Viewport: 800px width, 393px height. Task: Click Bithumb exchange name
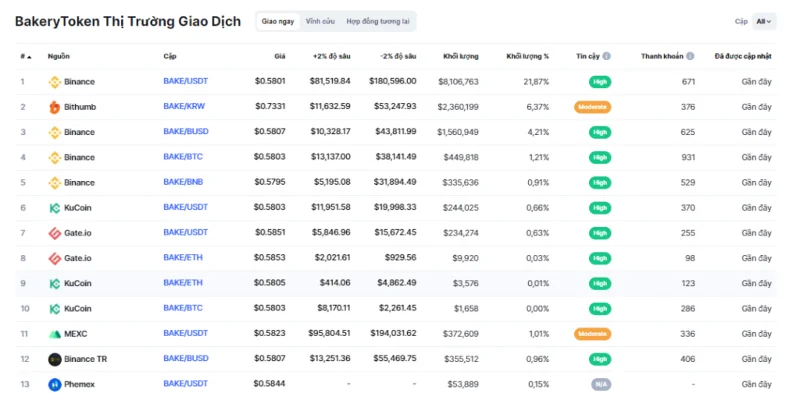click(x=80, y=107)
